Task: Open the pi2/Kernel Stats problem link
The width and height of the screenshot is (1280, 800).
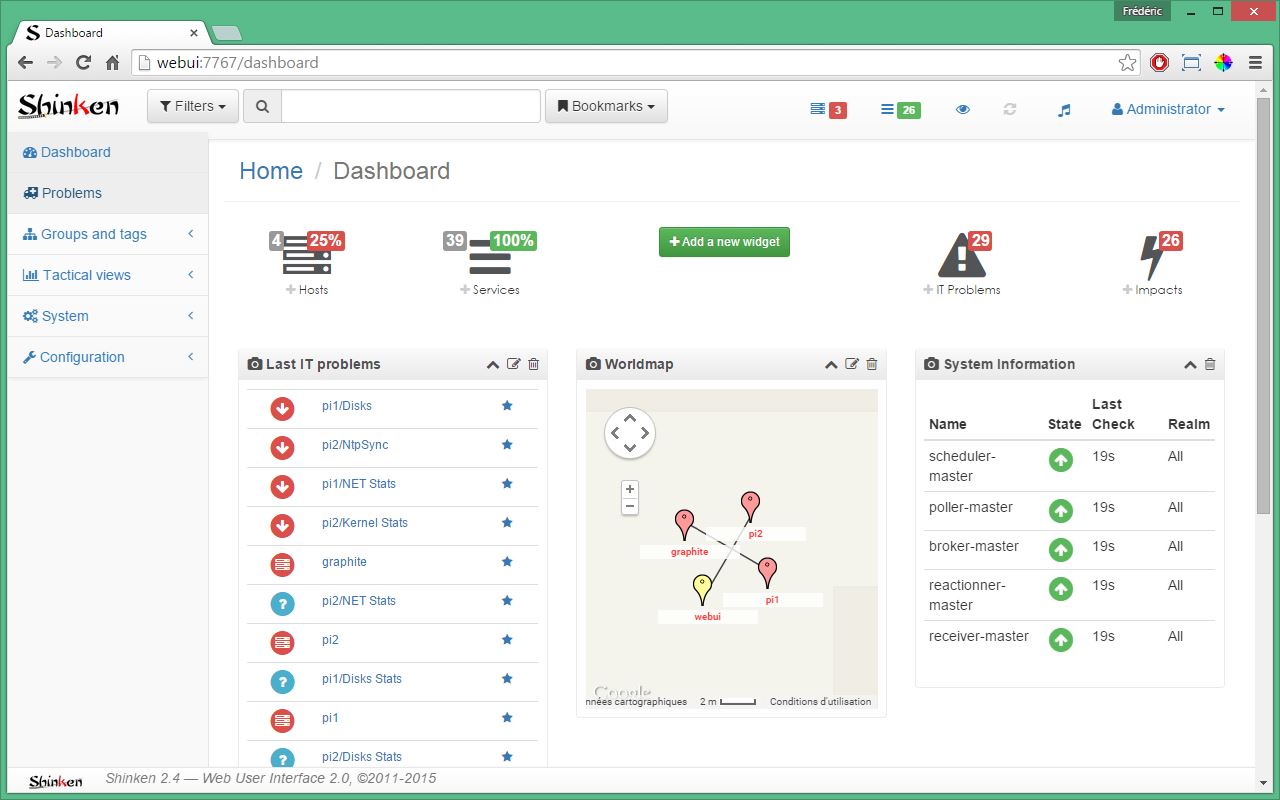Action: (365, 523)
